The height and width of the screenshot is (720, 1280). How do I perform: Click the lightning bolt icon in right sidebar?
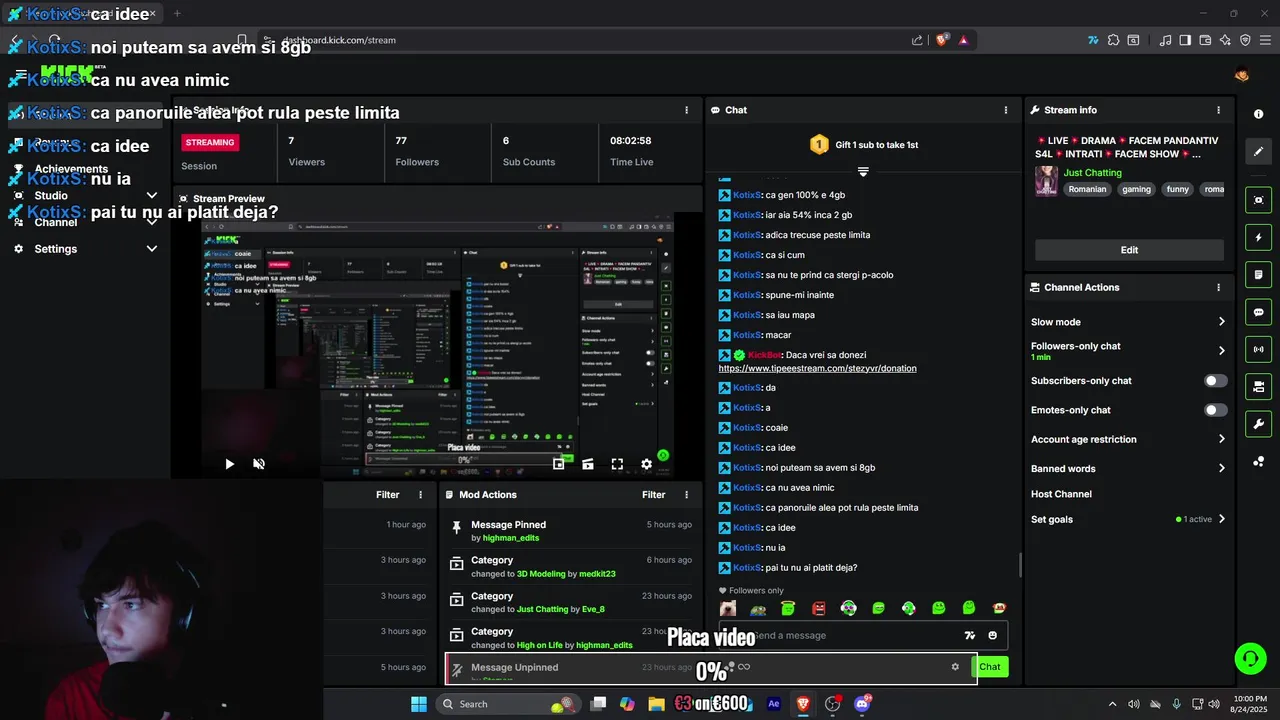click(1258, 238)
